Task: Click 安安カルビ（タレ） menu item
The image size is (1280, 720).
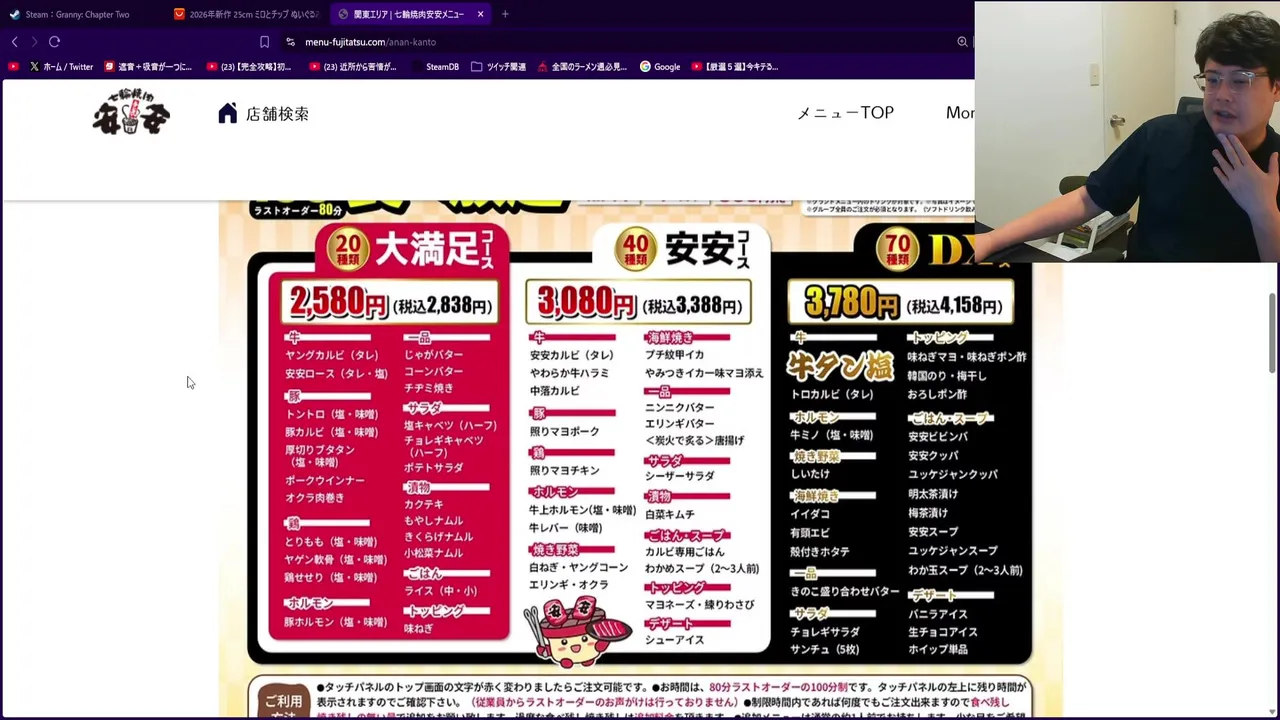Action: pyautogui.click(x=572, y=355)
